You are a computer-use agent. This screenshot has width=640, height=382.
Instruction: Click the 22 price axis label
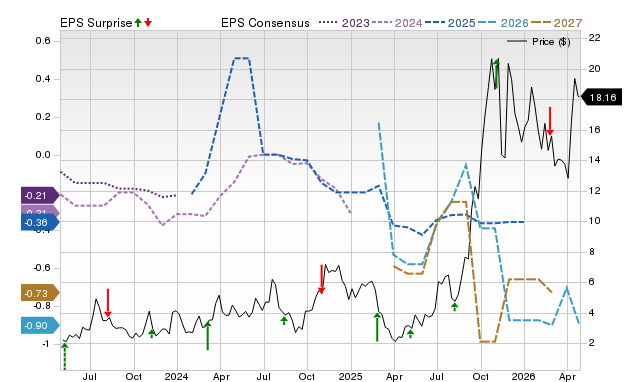pyautogui.click(x=594, y=38)
